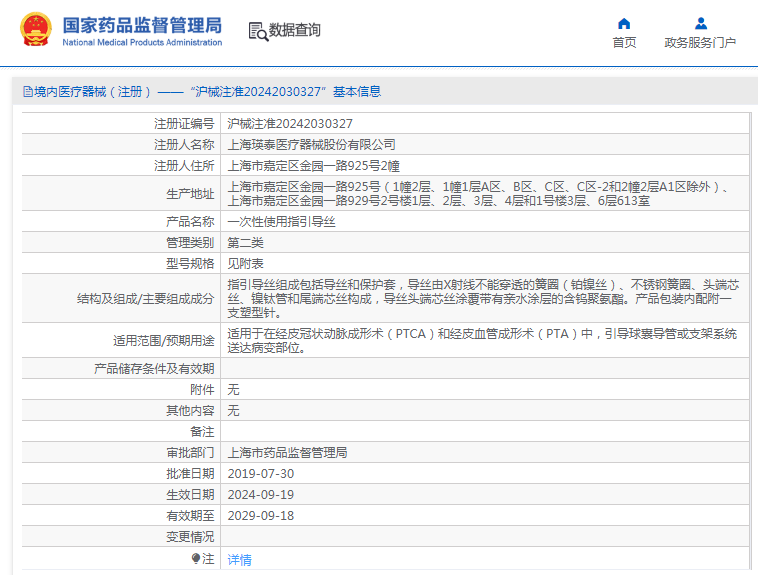Click the data query magnifier icon
The width and height of the screenshot is (758, 575).
[x=258, y=31]
